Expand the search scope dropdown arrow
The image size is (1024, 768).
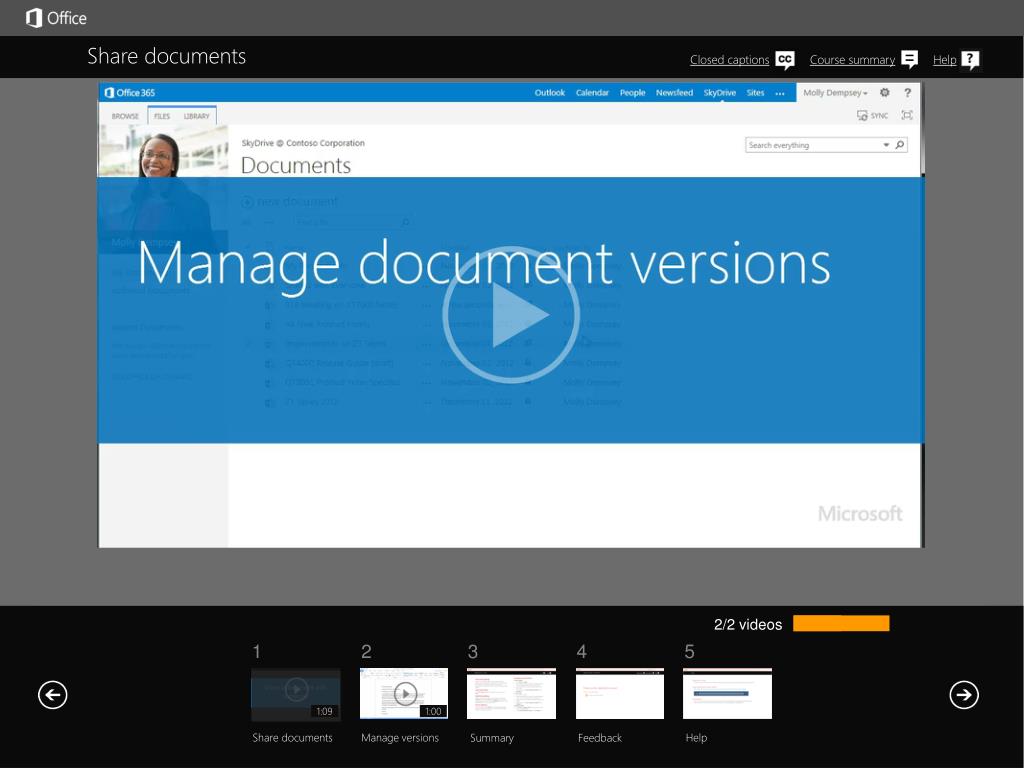(x=886, y=145)
